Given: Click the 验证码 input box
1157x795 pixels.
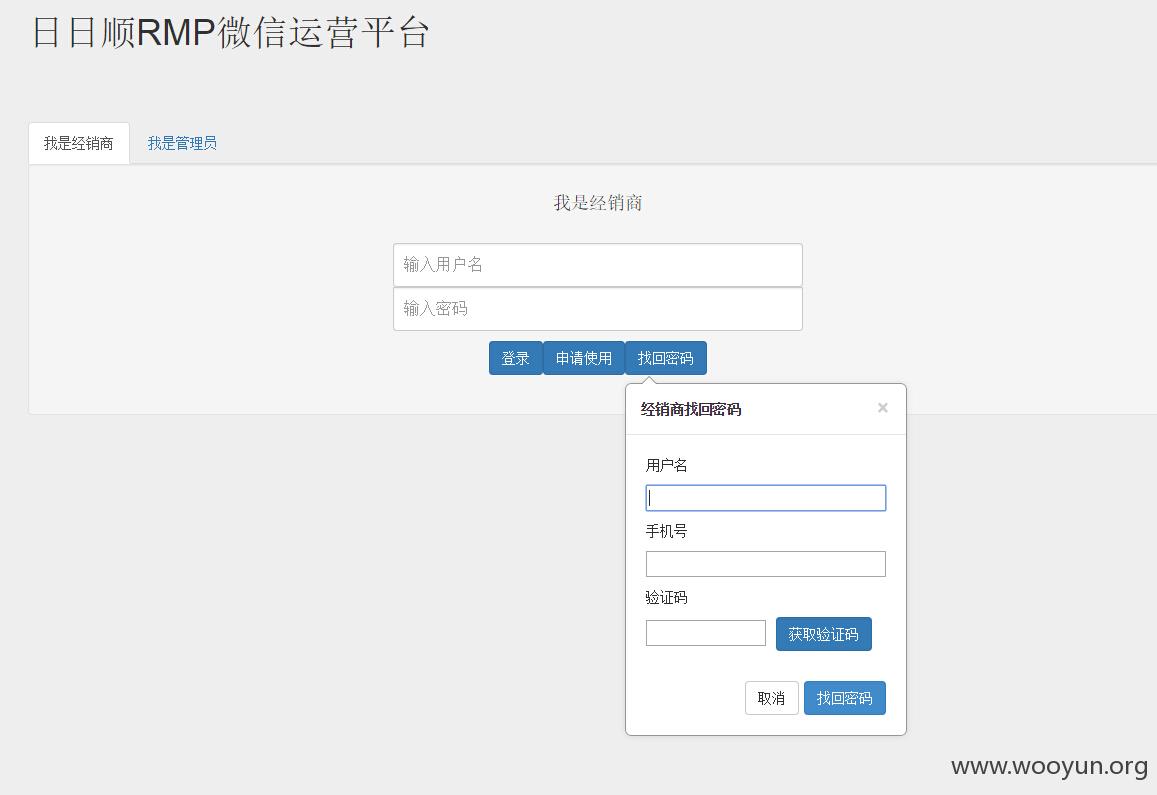Looking at the screenshot, I should coord(705,633).
